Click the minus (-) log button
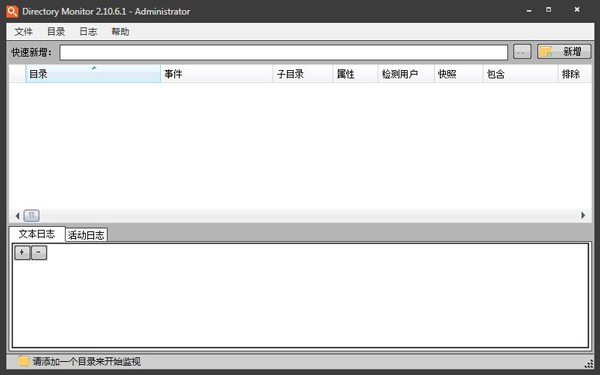The height and width of the screenshot is (375, 600). 39,253
